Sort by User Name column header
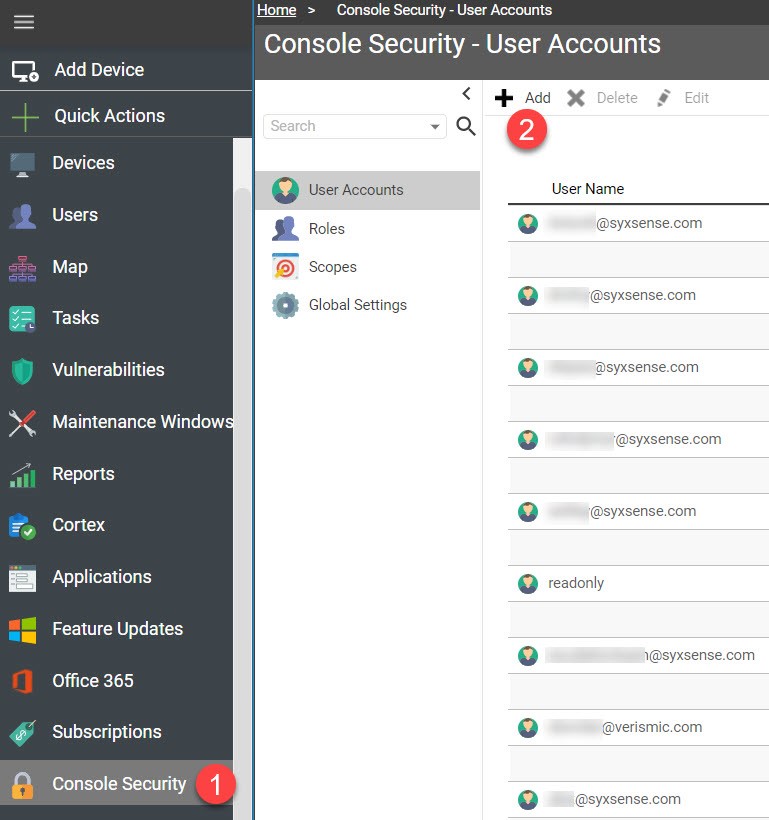The width and height of the screenshot is (769, 820). point(588,189)
